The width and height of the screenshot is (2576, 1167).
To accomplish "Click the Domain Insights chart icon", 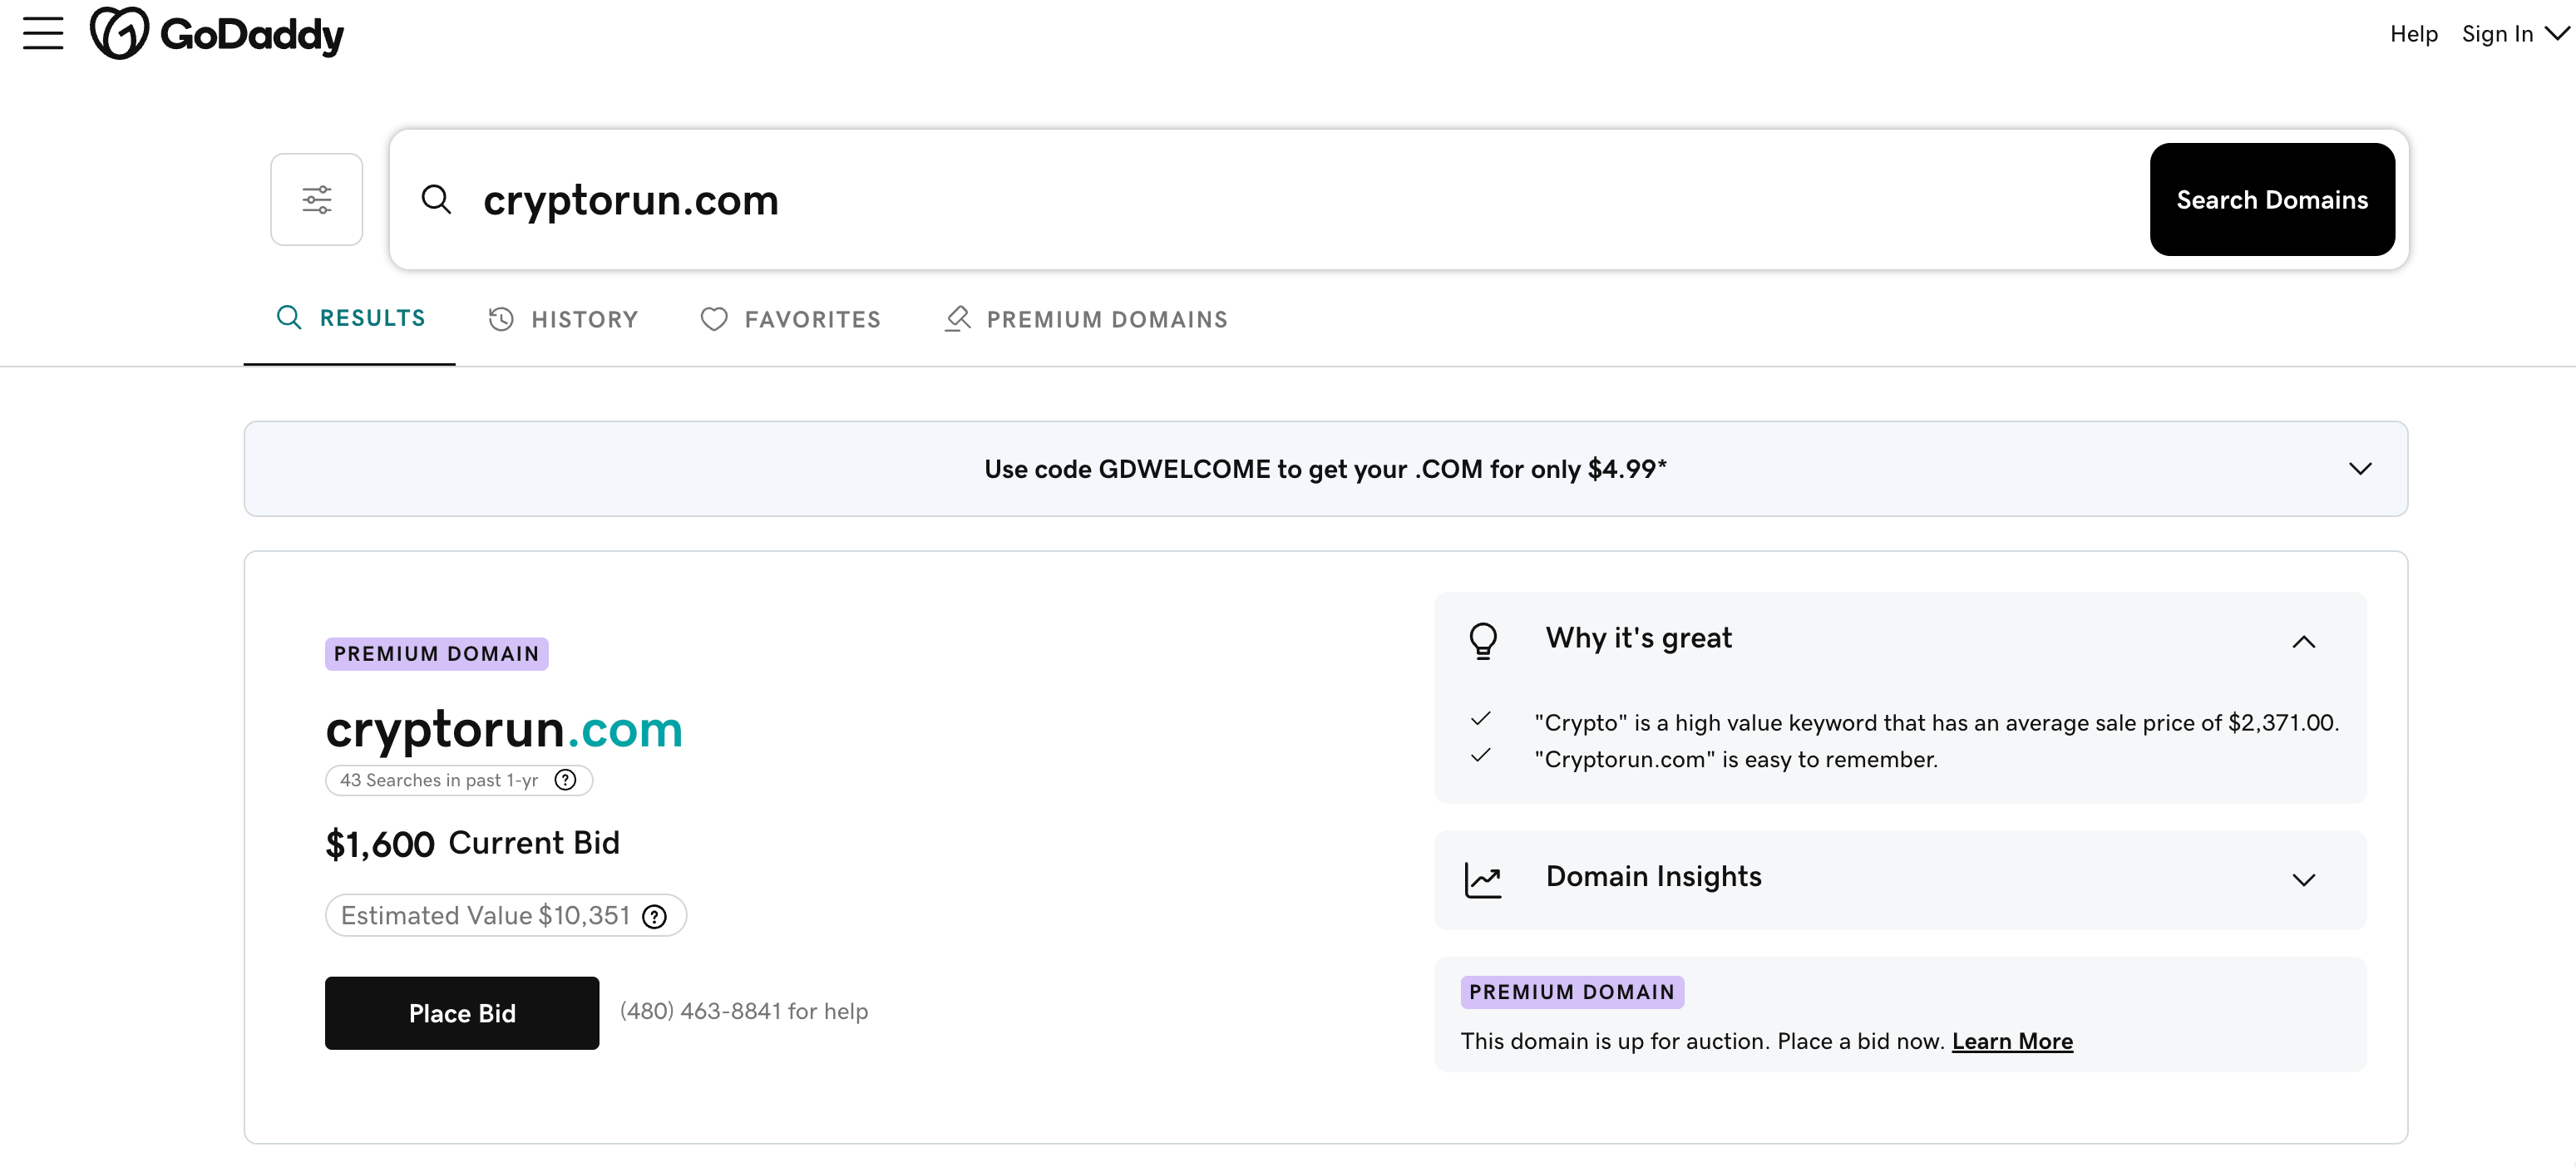I will pyautogui.click(x=1483, y=880).
